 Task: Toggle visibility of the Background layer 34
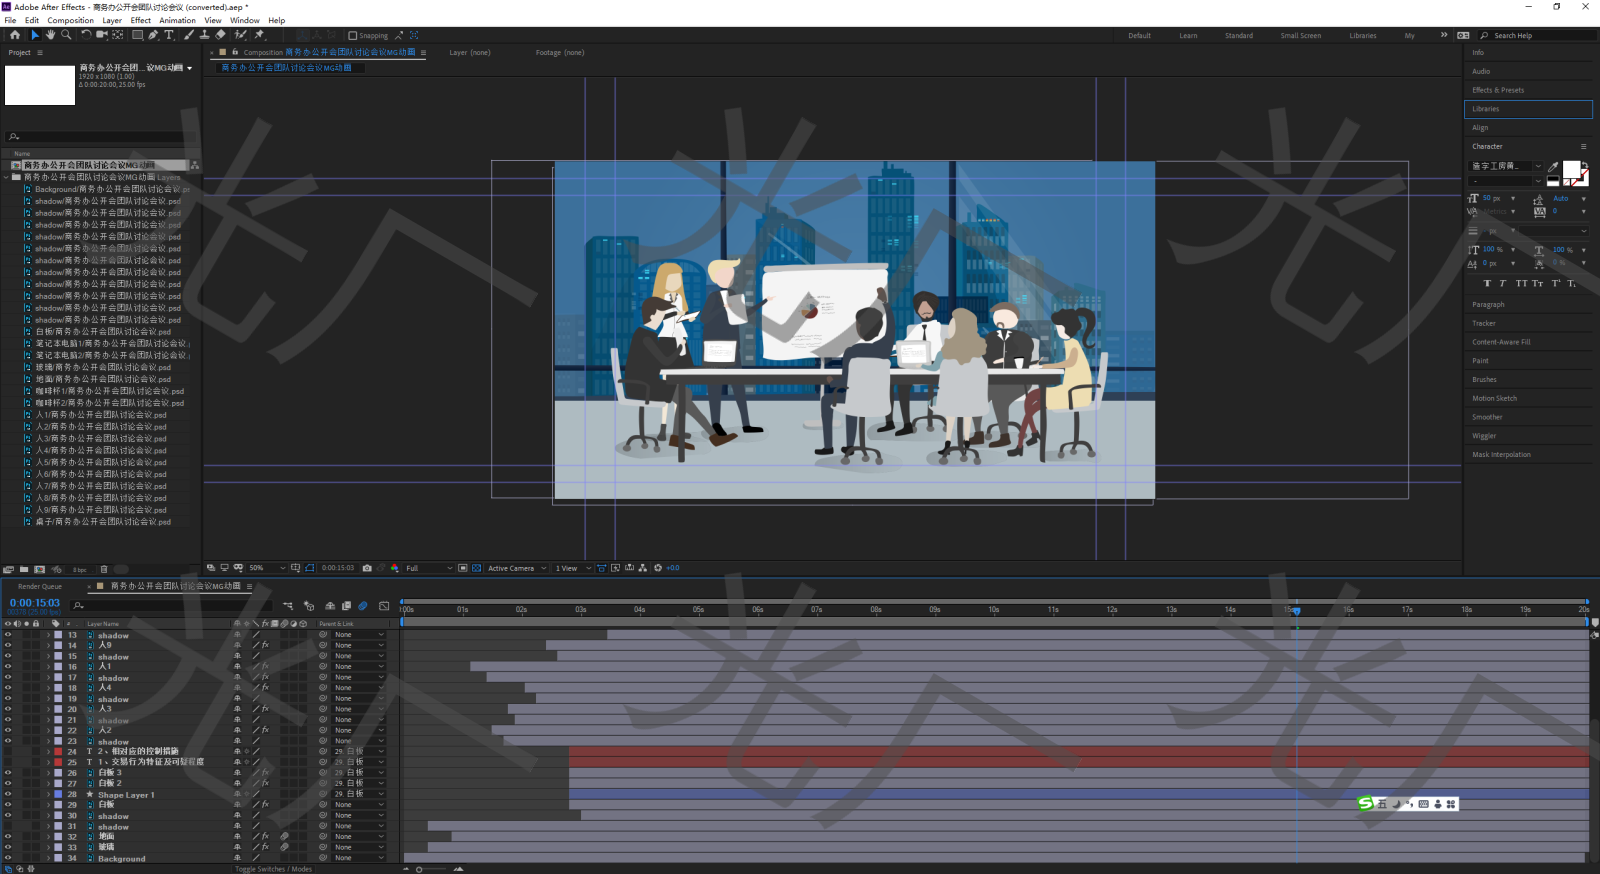click(8, 858)
